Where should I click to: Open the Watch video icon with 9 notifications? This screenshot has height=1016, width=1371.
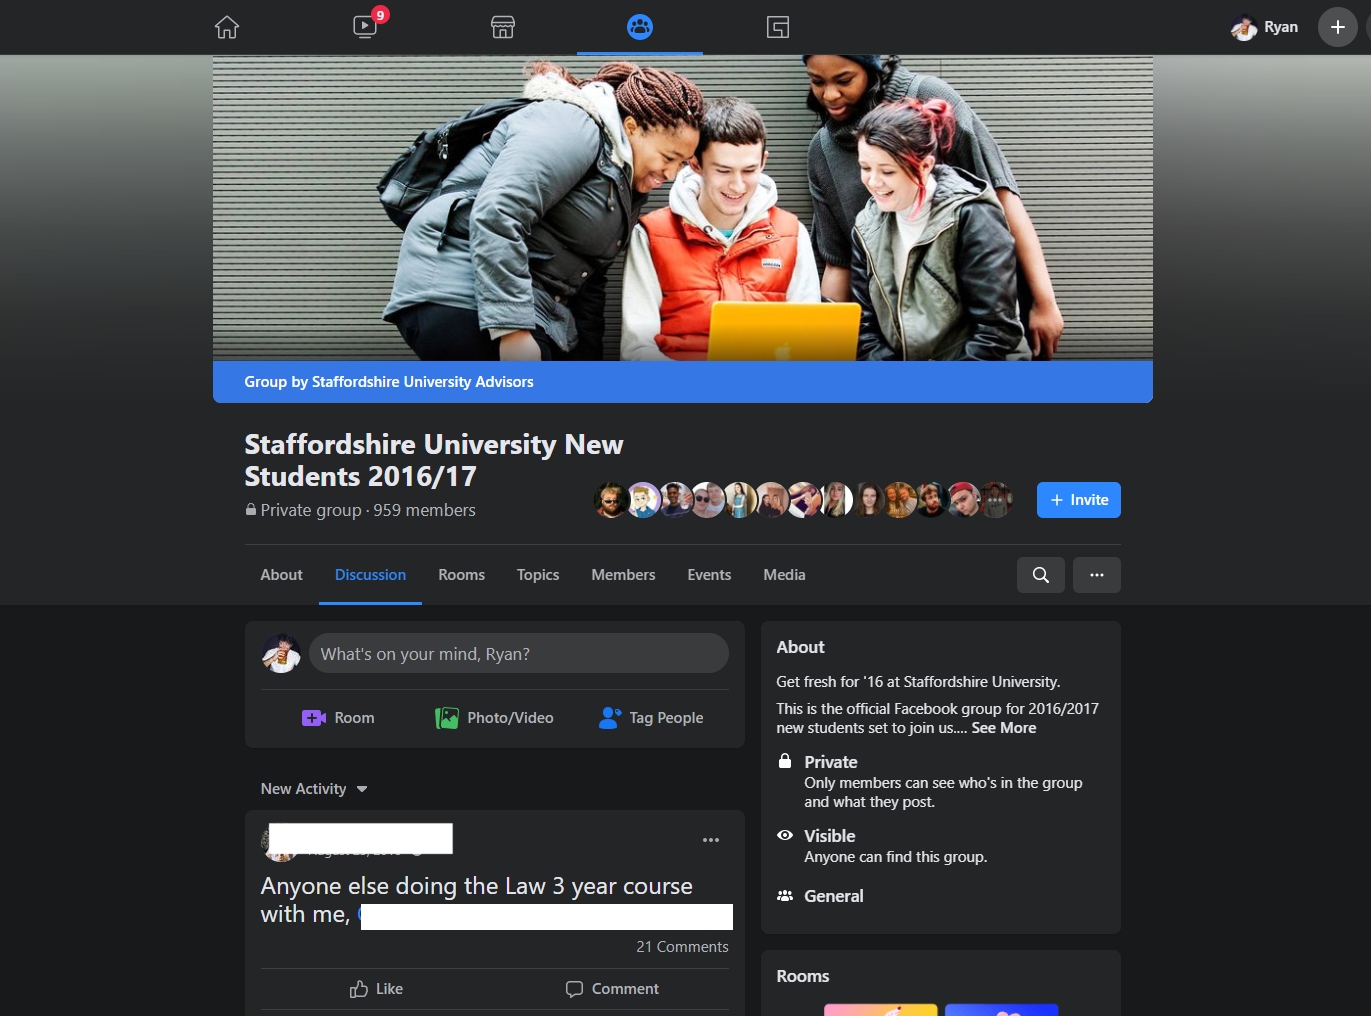tap(367, 25)
